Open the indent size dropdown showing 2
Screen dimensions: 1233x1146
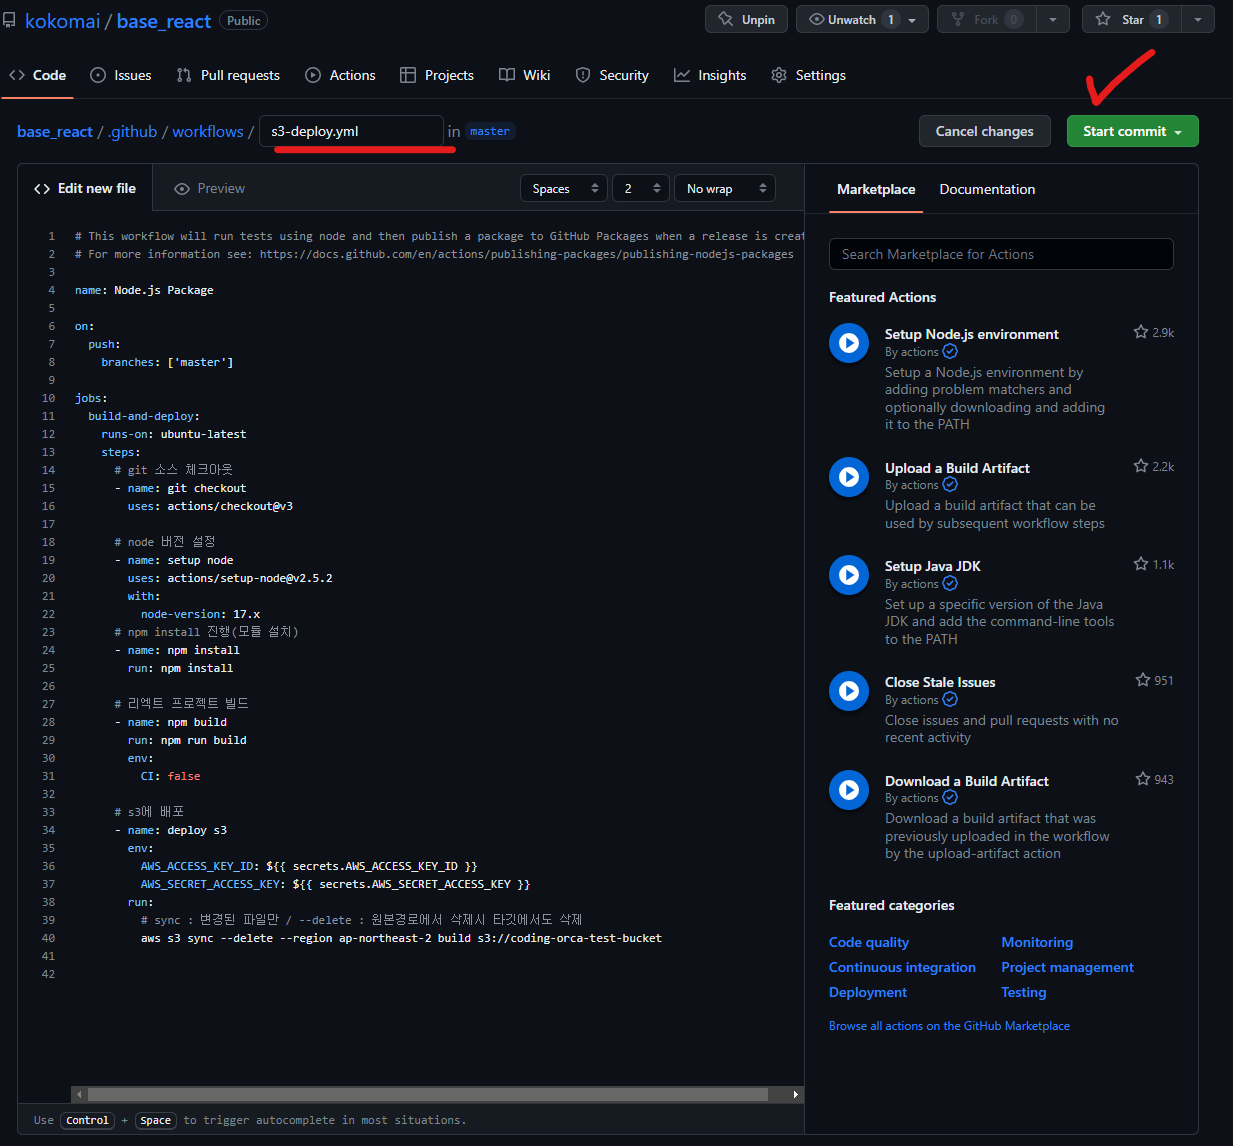(x=641, y=188)
